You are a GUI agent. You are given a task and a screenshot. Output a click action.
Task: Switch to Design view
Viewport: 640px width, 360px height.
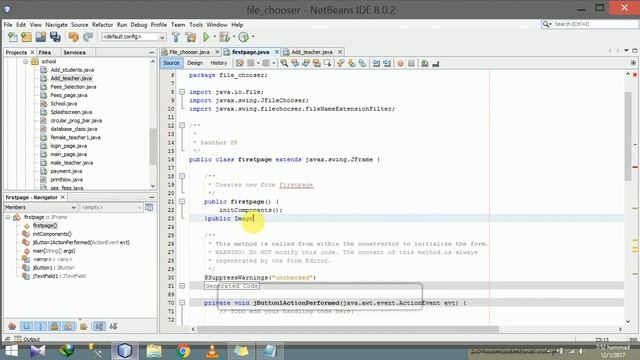click(x=195, y=63)
